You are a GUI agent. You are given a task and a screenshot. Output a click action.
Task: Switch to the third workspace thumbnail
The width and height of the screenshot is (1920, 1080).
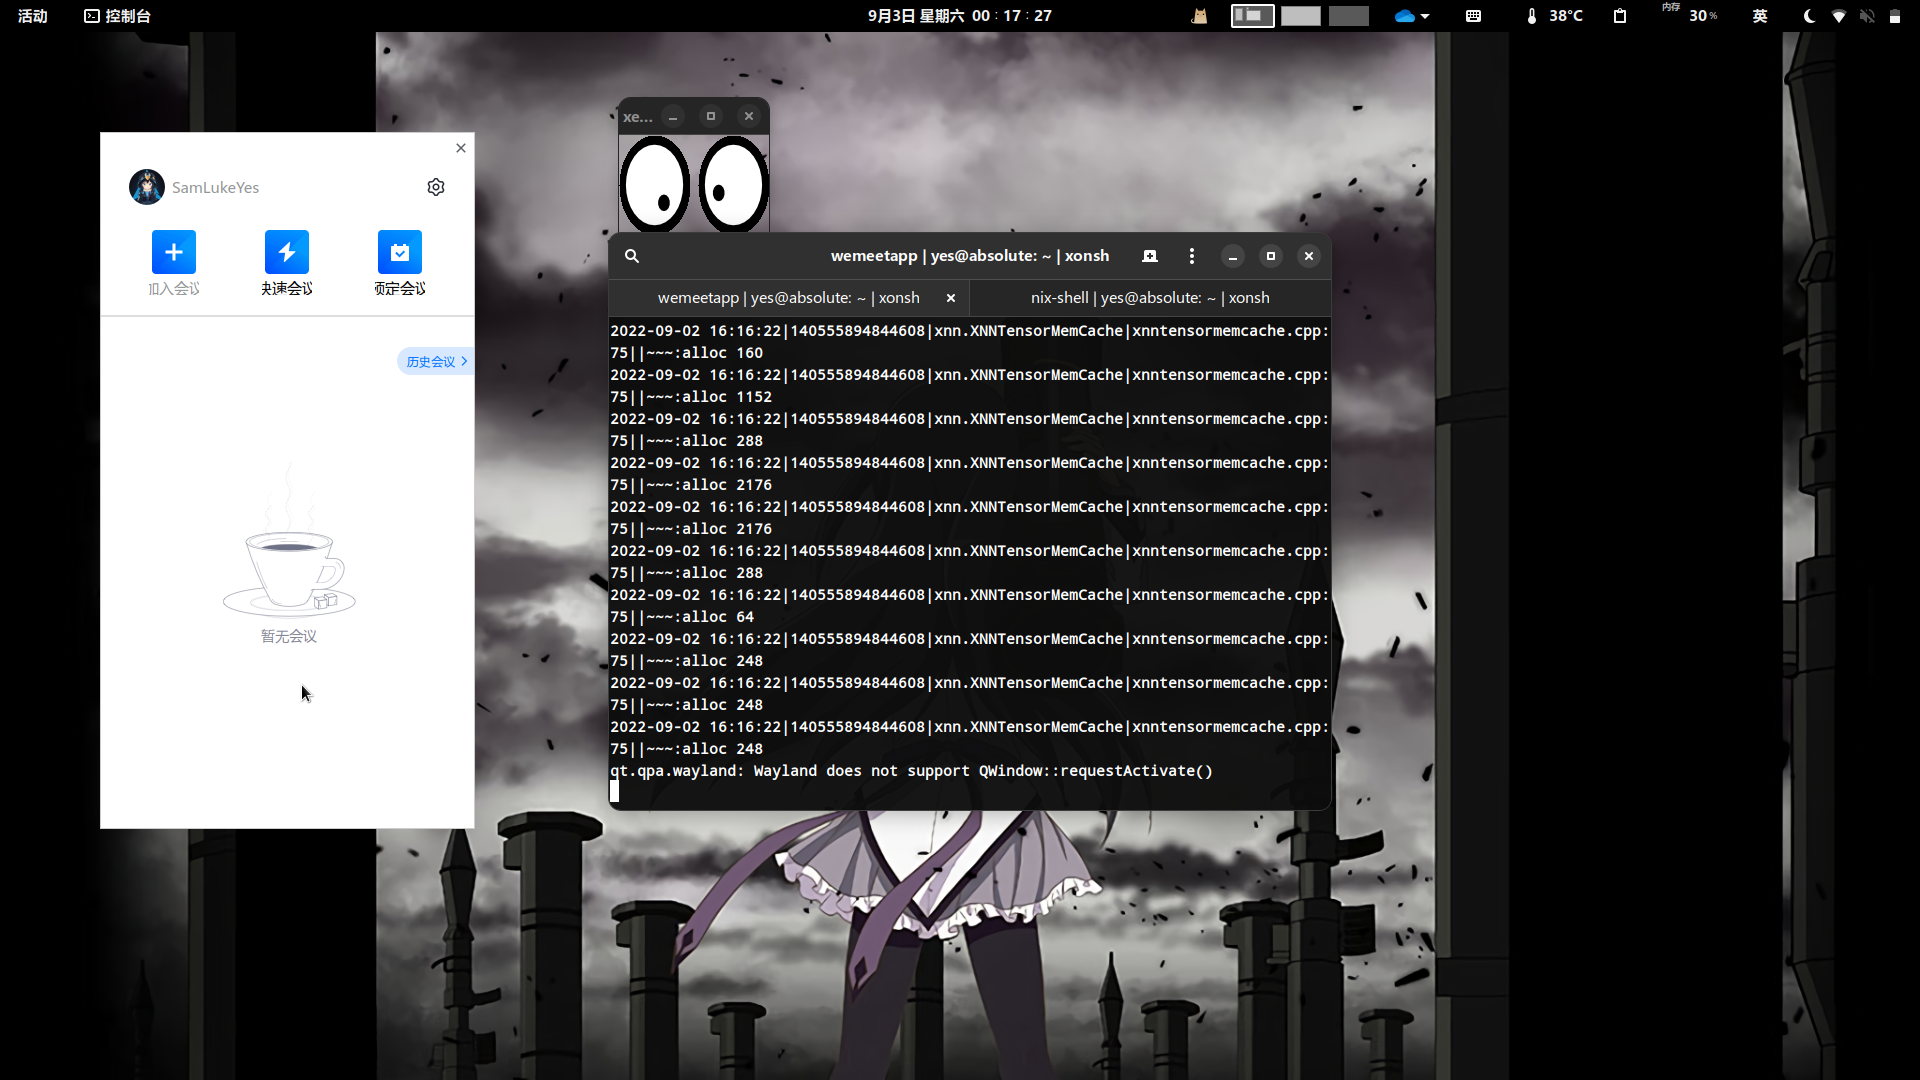pos(1348,16)
